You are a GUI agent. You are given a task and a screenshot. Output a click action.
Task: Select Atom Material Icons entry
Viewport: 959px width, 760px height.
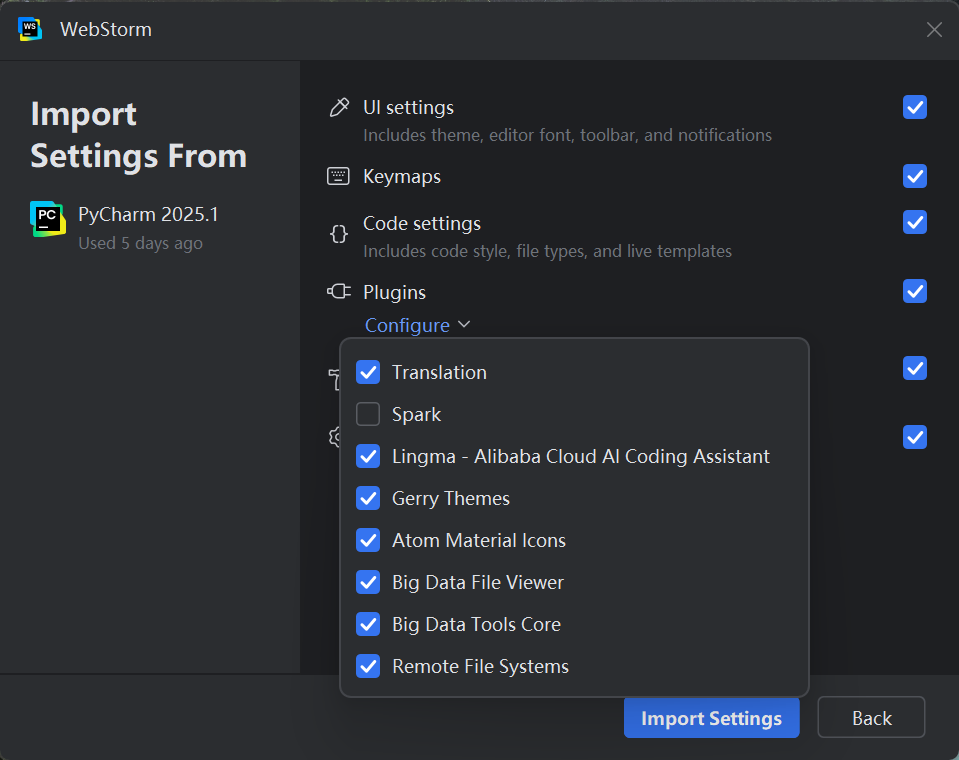coord(478,540)
